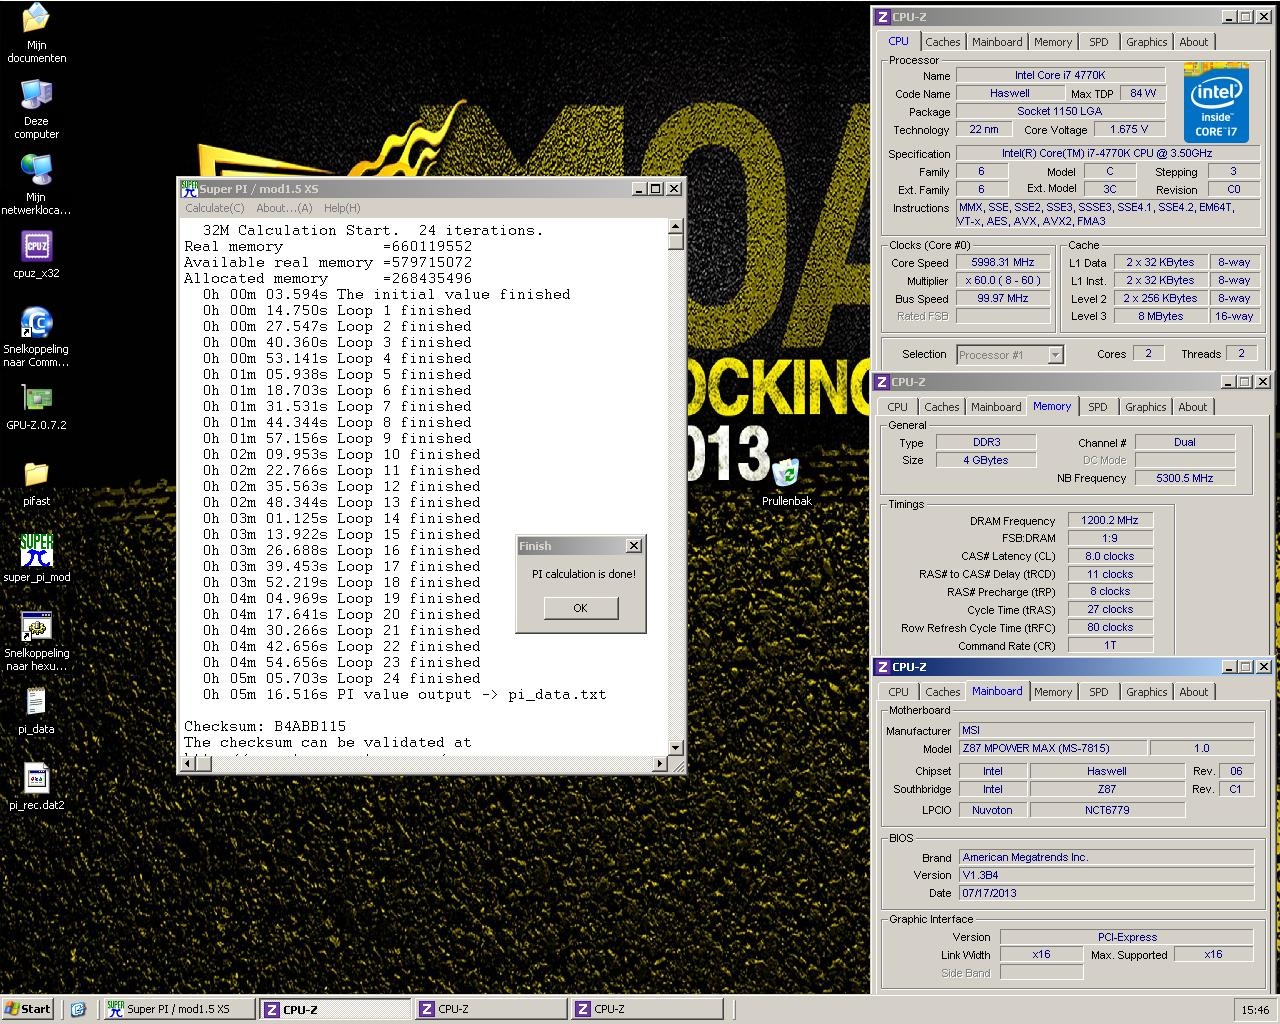
Task: Click the NB Frequency 5300.5 MHz value
Action: (1185, 478)
